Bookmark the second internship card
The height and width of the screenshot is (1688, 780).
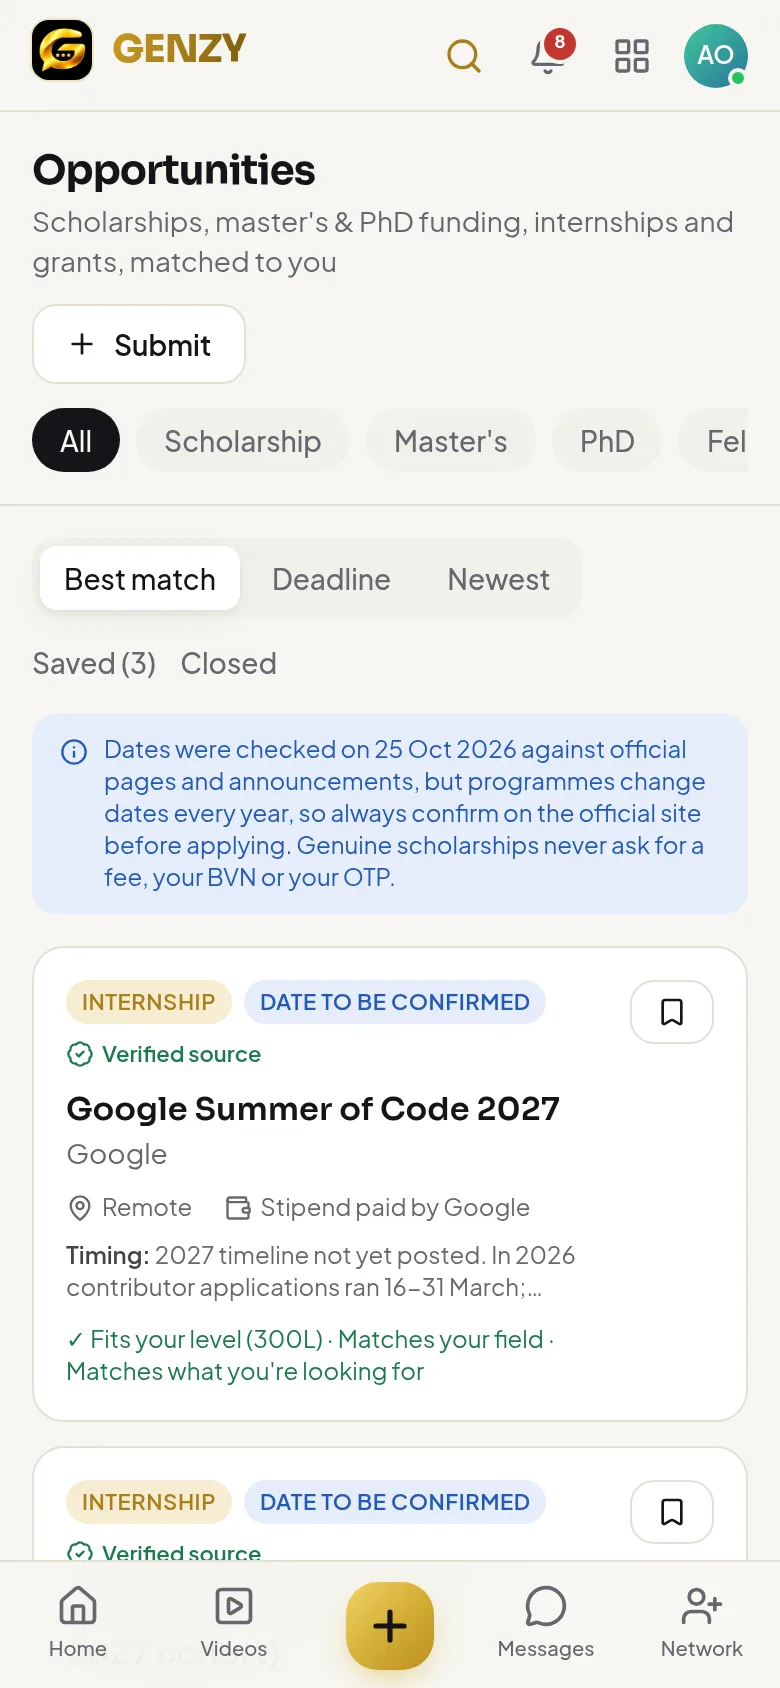672,1512
